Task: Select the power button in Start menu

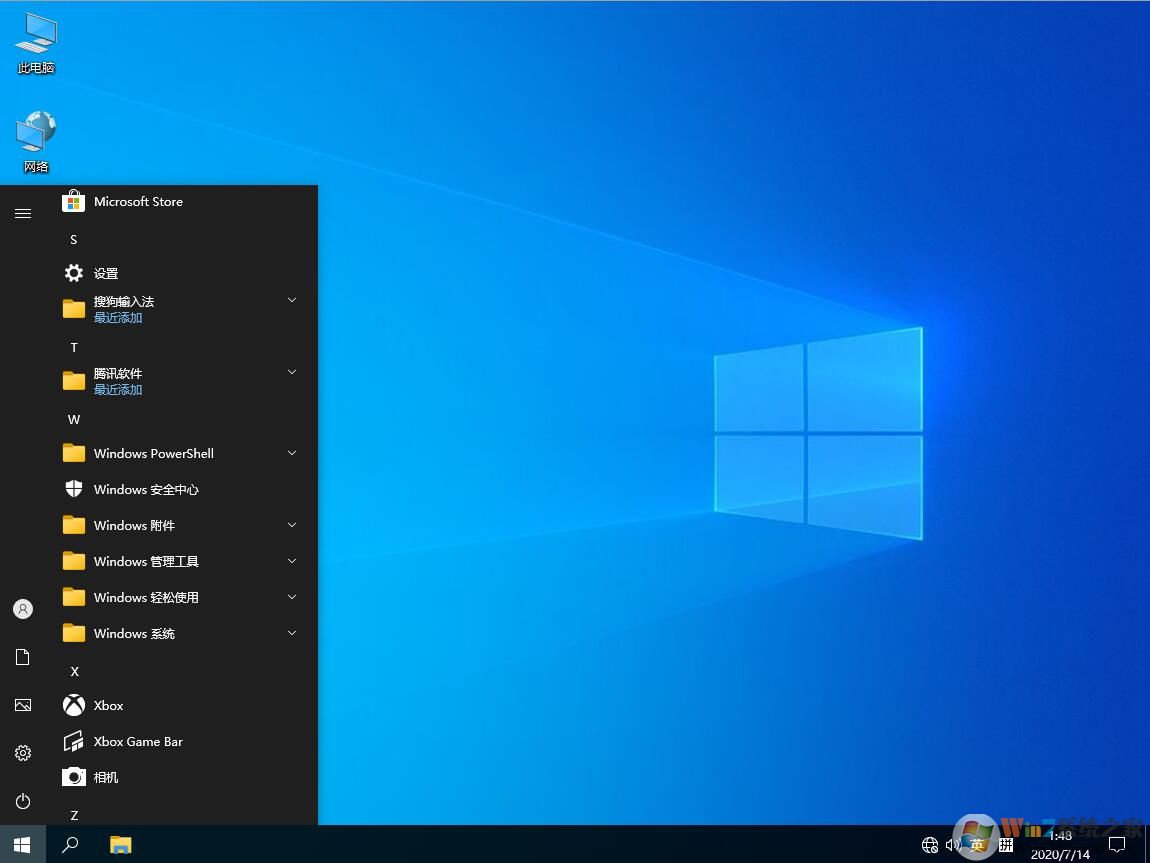Action: tap(22, 801)
